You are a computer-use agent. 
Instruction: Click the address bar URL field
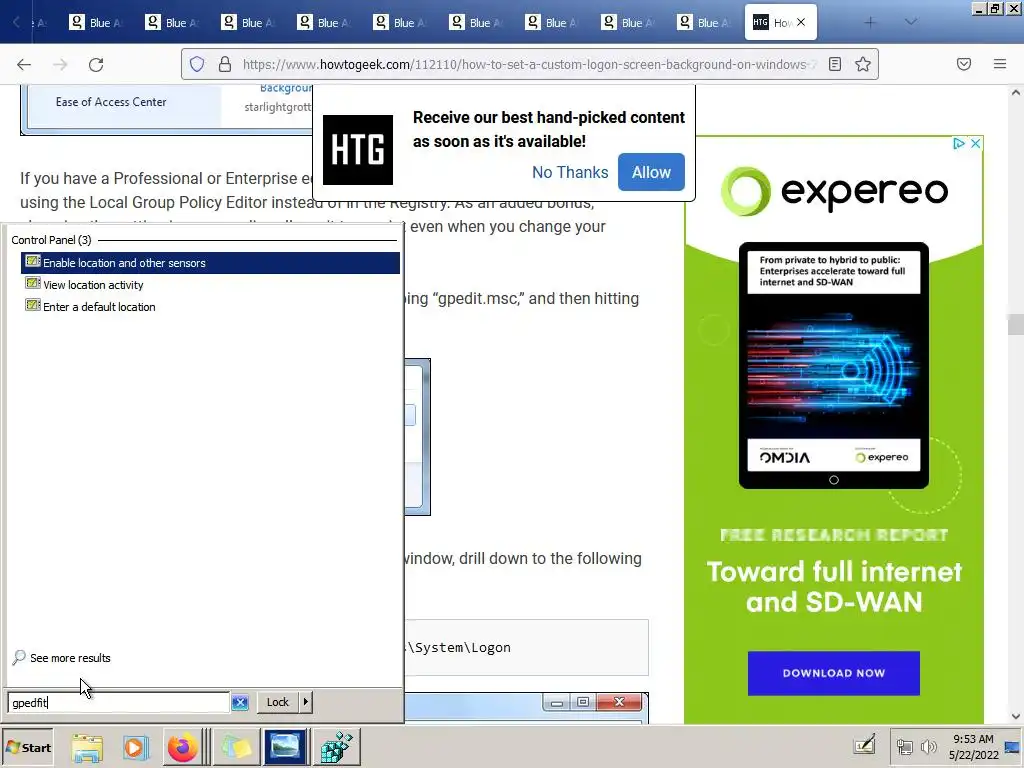click(x=528, y=64)
